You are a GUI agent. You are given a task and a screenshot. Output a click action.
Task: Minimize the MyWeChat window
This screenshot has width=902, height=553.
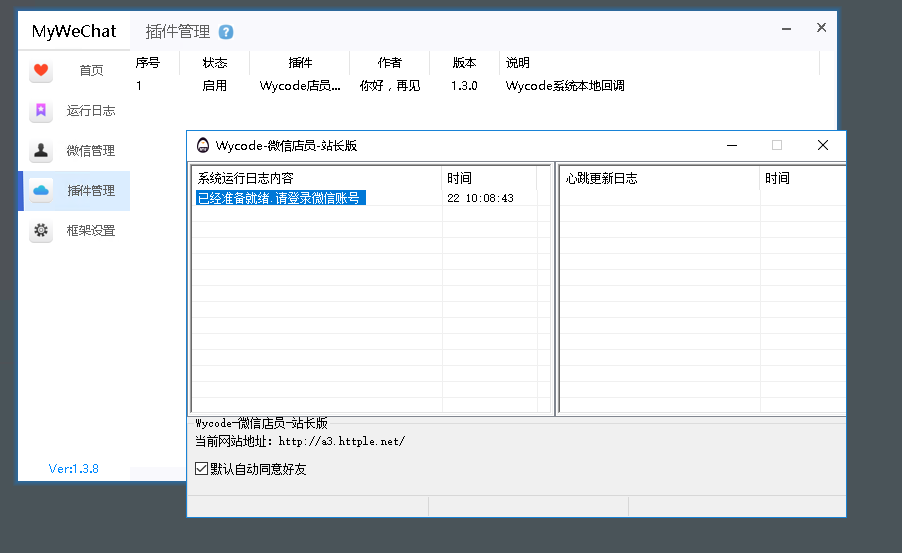click(786, 28)
